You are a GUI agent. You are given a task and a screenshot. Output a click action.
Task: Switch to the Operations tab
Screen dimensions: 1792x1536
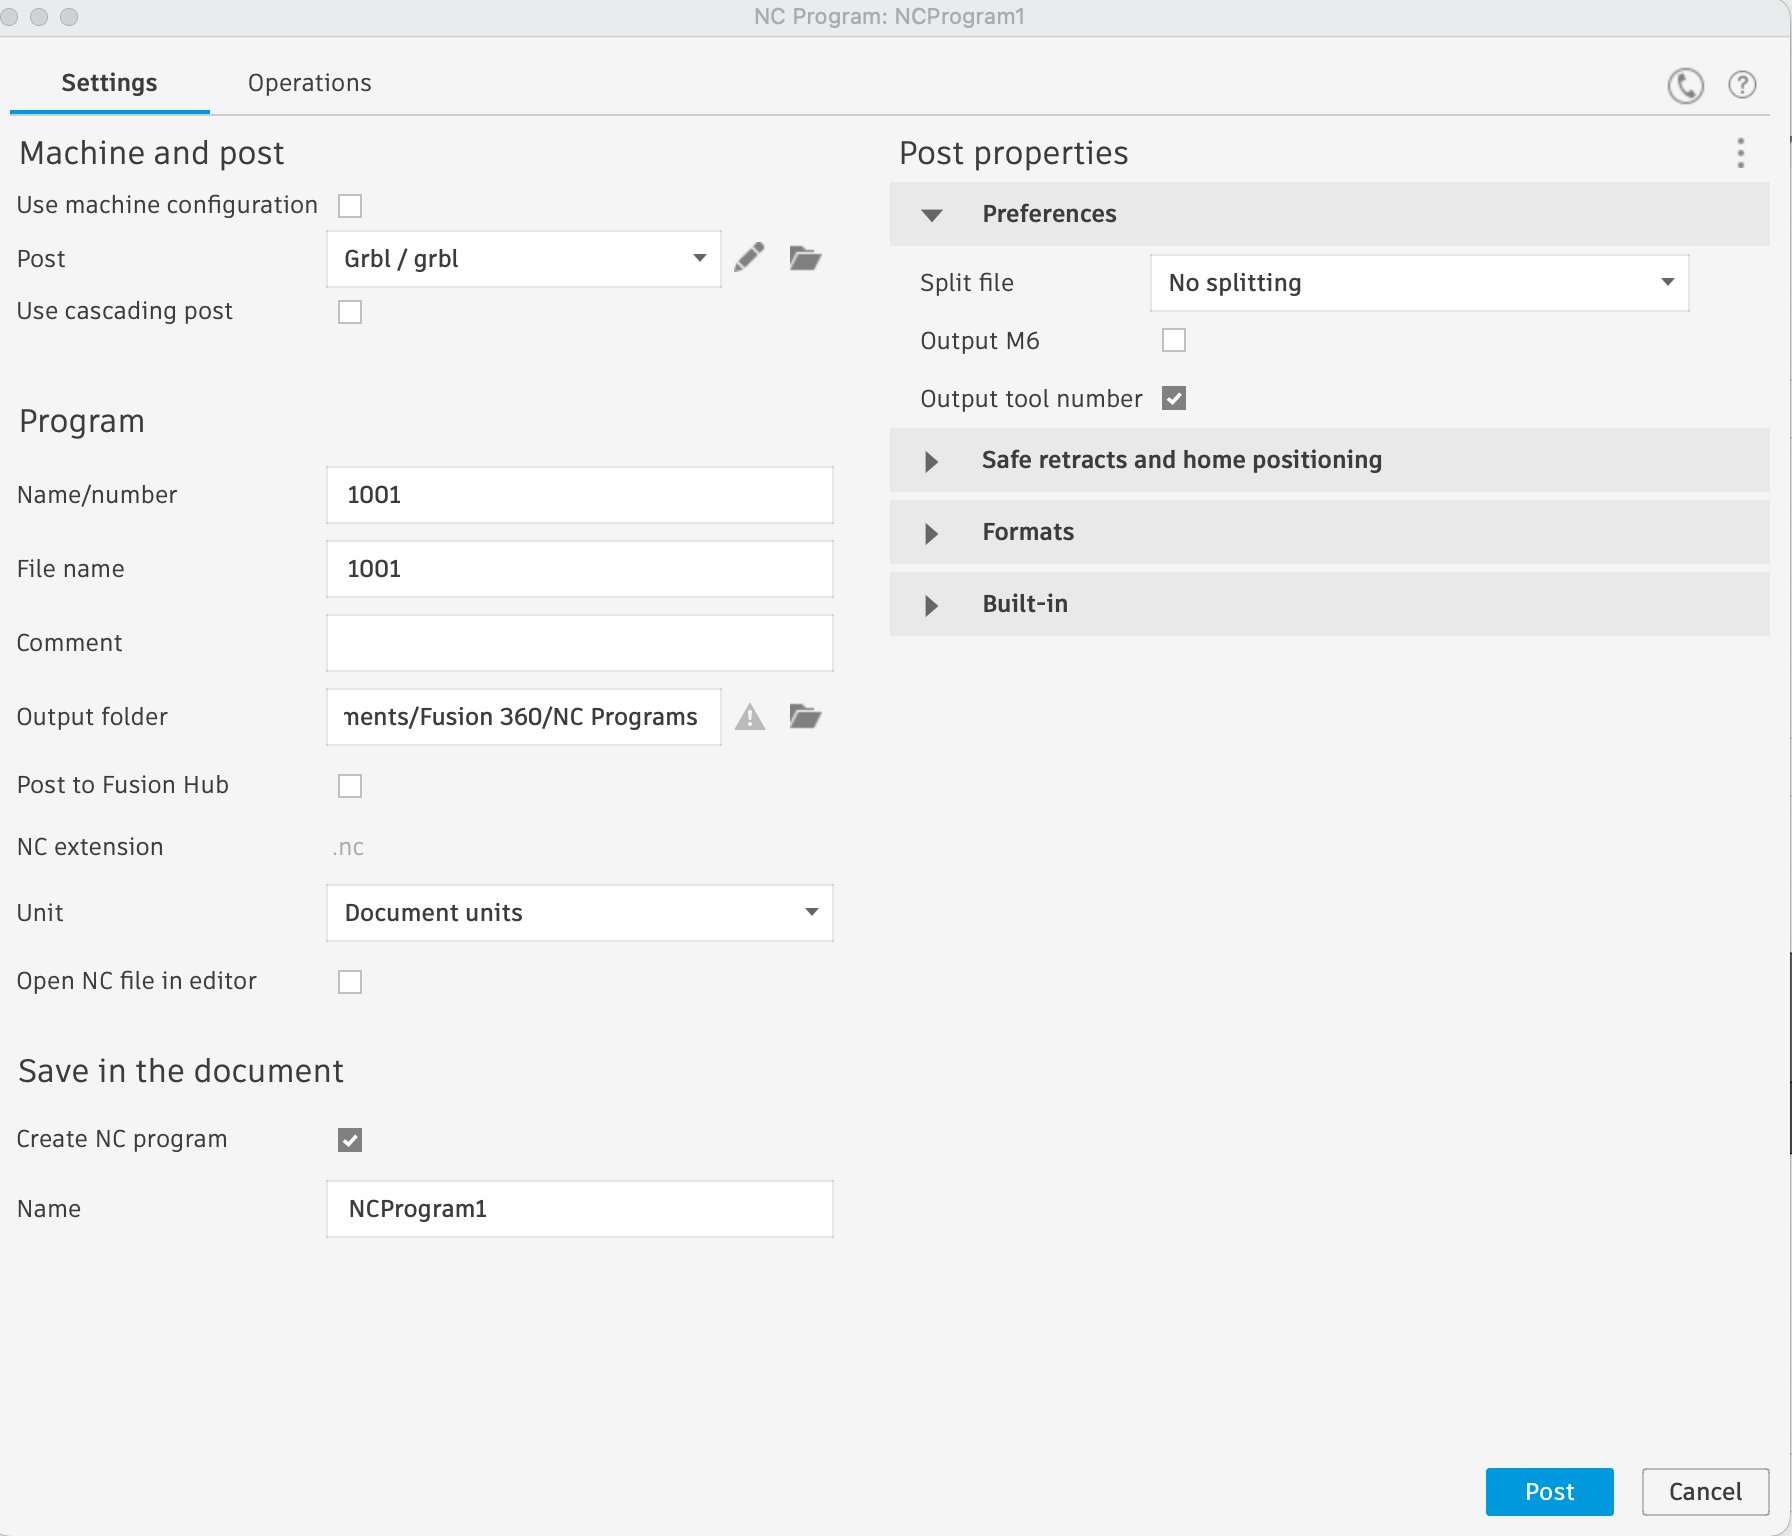pos(309,82)
